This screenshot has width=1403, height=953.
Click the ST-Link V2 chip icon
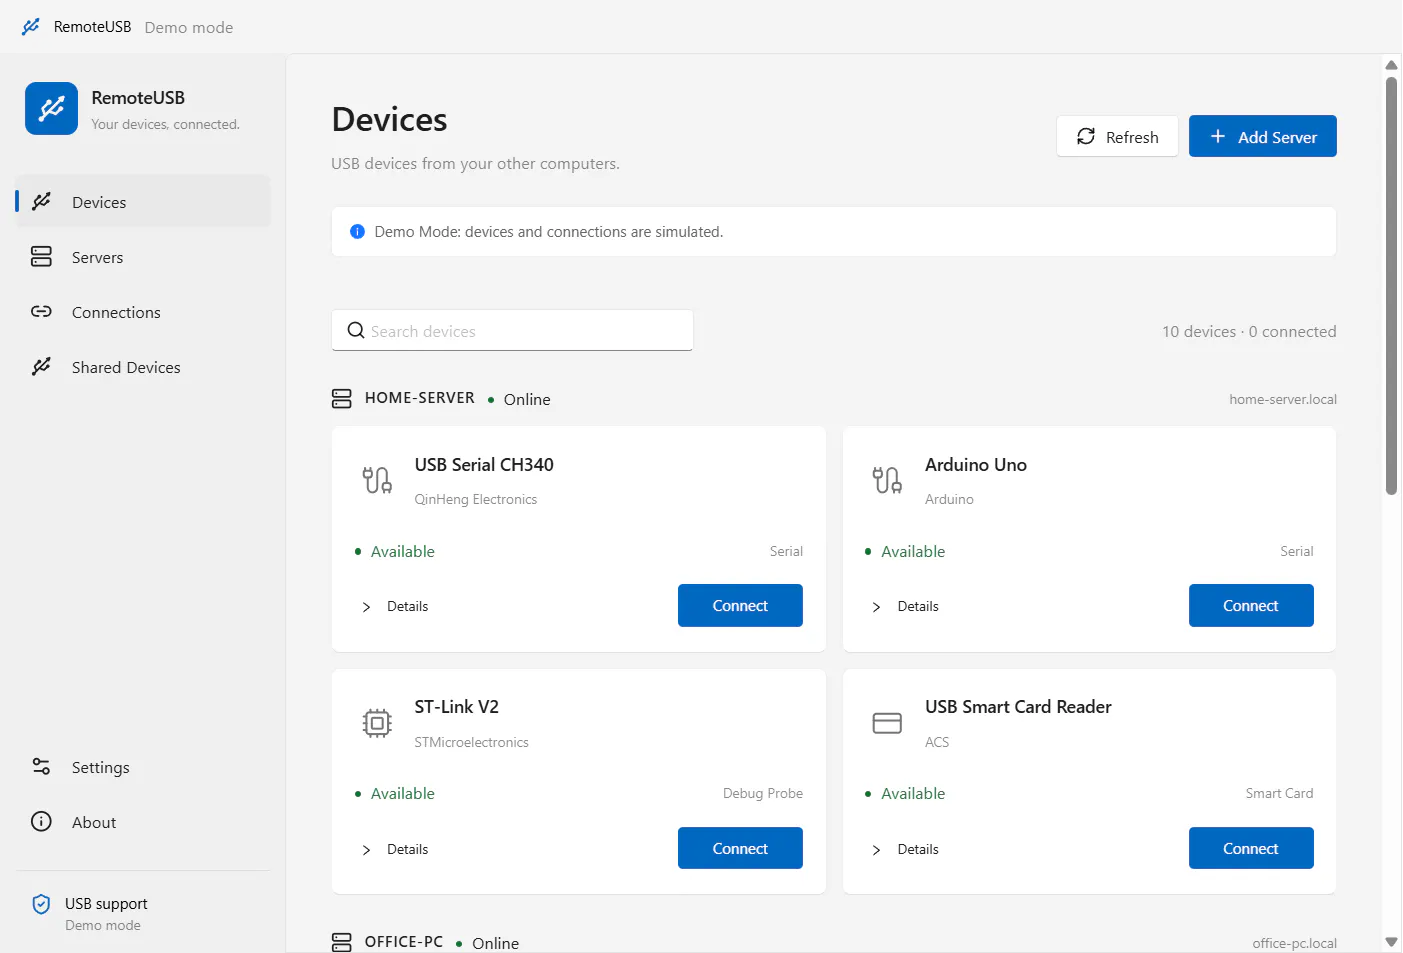point(377,723)
